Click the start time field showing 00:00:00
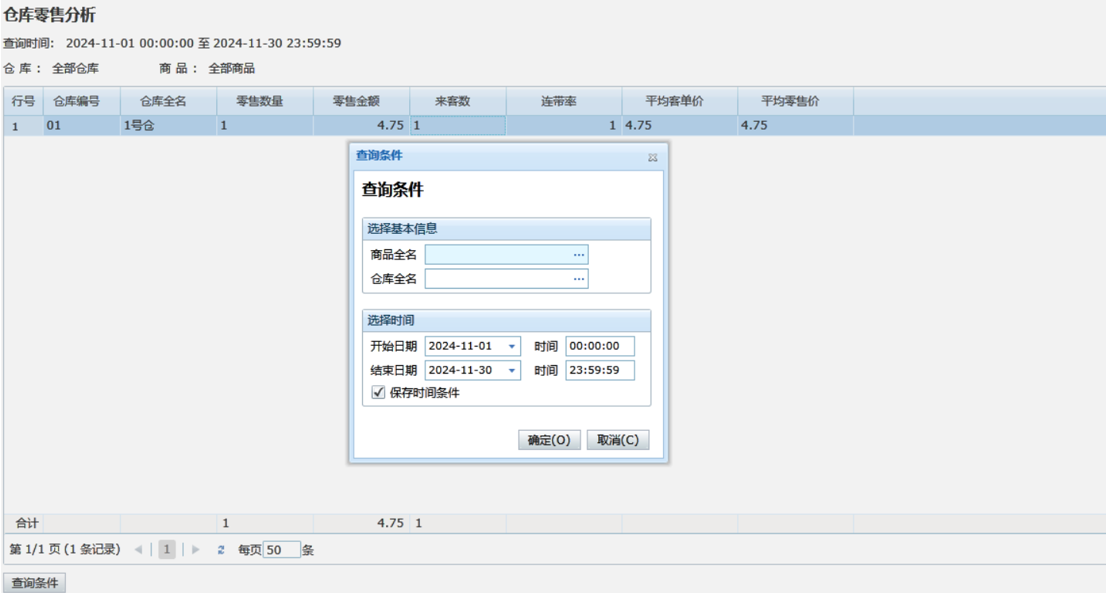 pyautogui.click(x=599, y=347)
